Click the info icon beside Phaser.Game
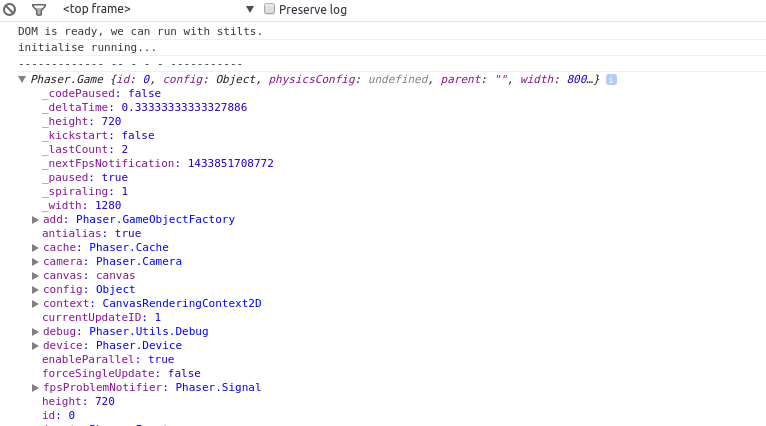Screen dimensions: 766x426 [x=611, y=80]
